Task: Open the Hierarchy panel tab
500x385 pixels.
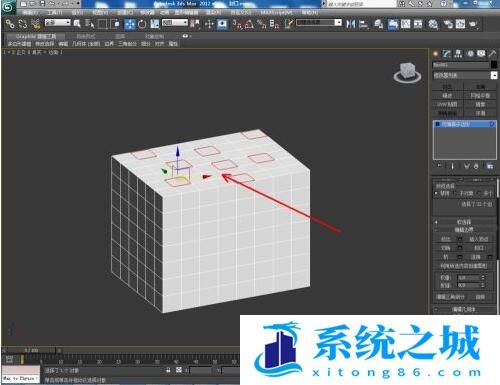Action: pyautogui.click(x=458, y=53)
